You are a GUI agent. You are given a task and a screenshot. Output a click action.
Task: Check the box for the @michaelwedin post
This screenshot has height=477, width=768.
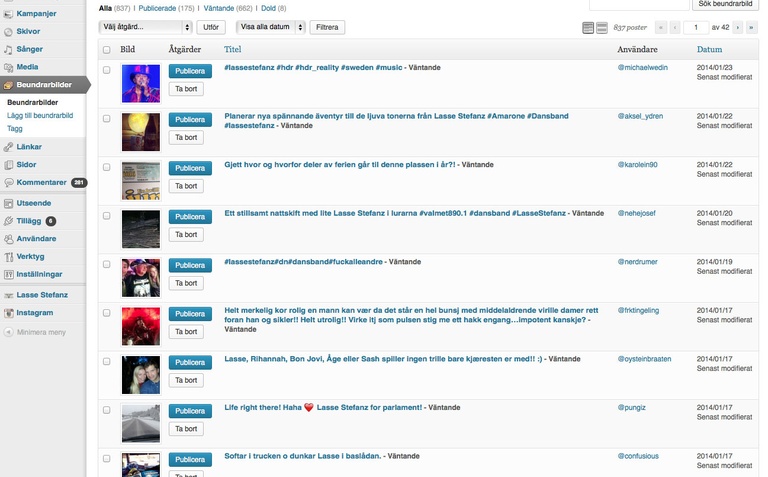click(107, 70)
